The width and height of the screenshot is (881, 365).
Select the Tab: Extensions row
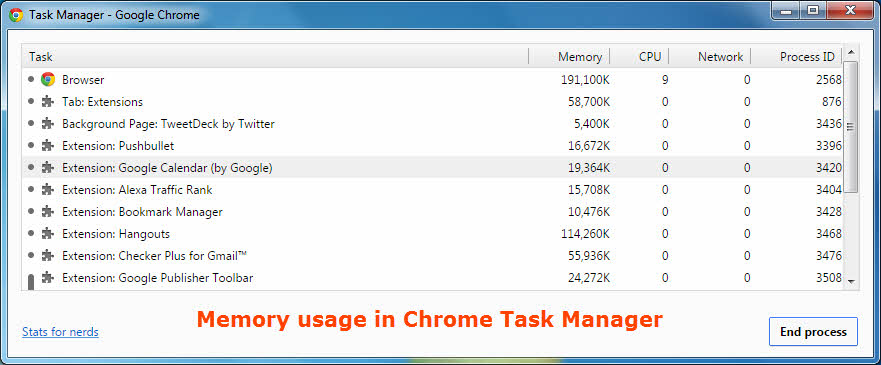[x=433, y=102]
